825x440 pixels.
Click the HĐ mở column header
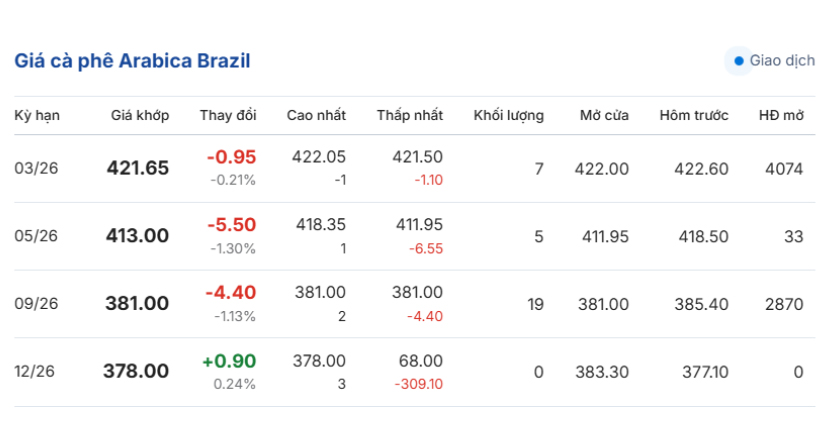click(781, 115)
